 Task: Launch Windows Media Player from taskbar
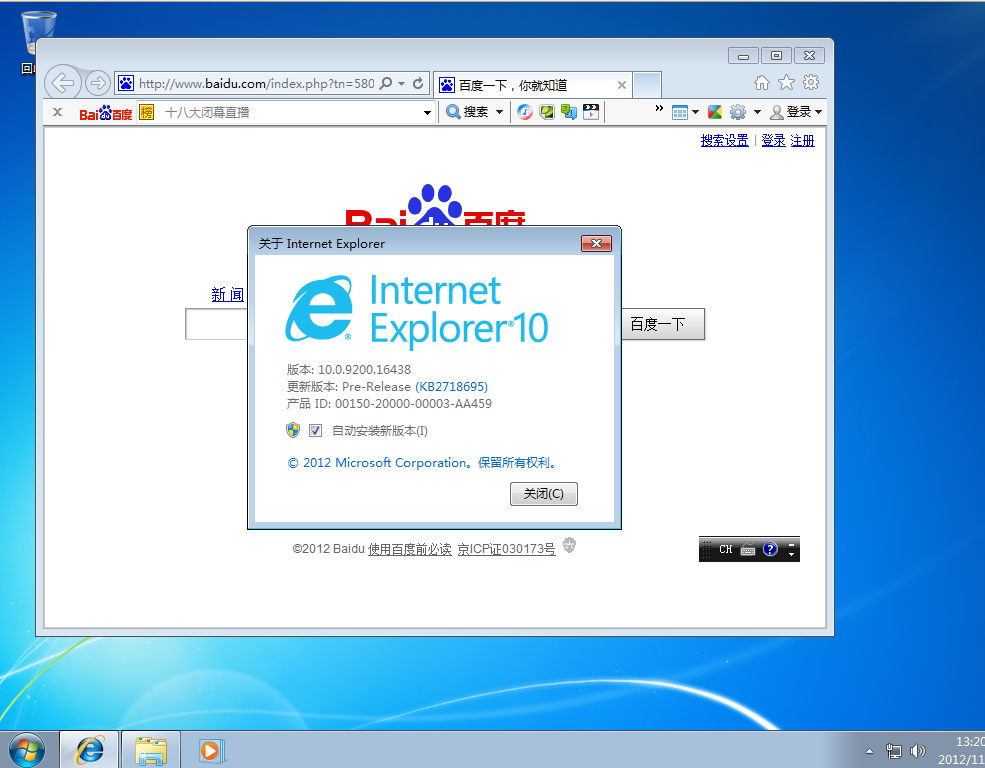(x=211, y=750)
